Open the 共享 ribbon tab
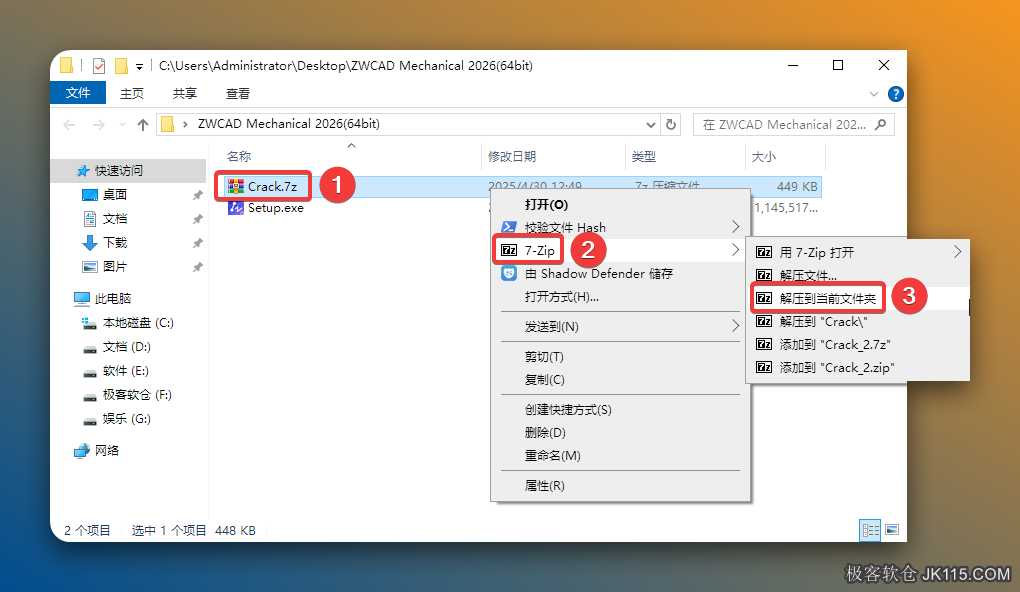 (185, 94)
